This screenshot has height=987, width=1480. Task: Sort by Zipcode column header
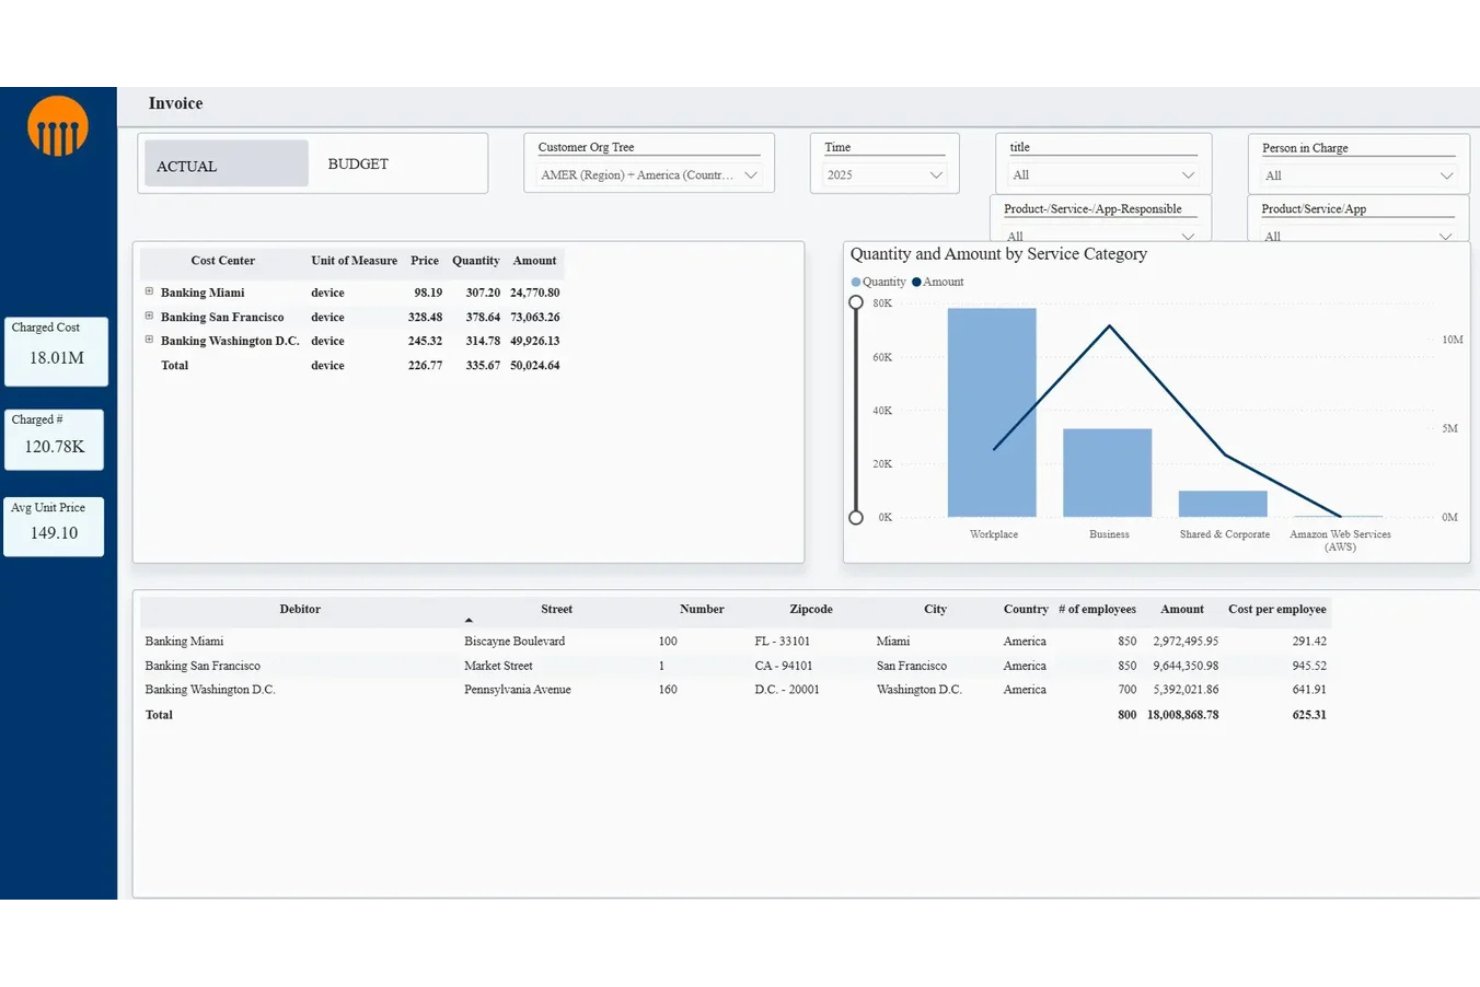click(x=811, y=609)
